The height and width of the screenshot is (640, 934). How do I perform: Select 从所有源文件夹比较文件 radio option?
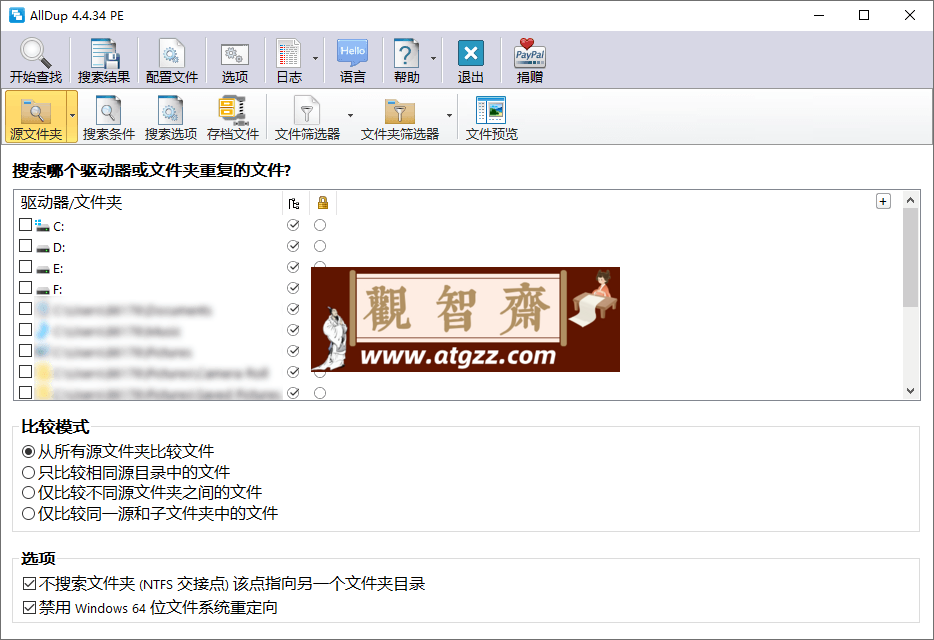[x=117, y=451]
